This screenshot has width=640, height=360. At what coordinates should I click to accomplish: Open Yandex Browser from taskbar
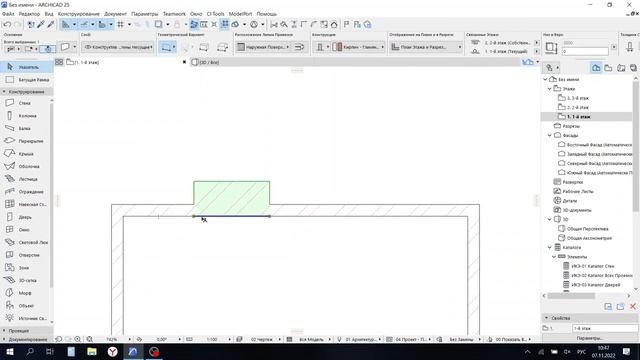113,351
